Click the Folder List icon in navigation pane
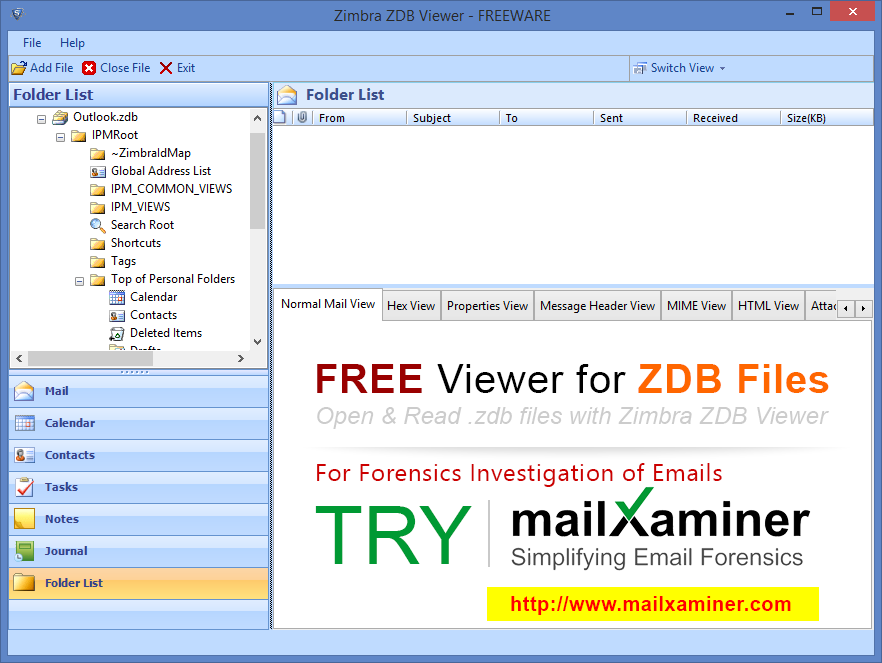The image size is (882, 663). tap(25, 583)
